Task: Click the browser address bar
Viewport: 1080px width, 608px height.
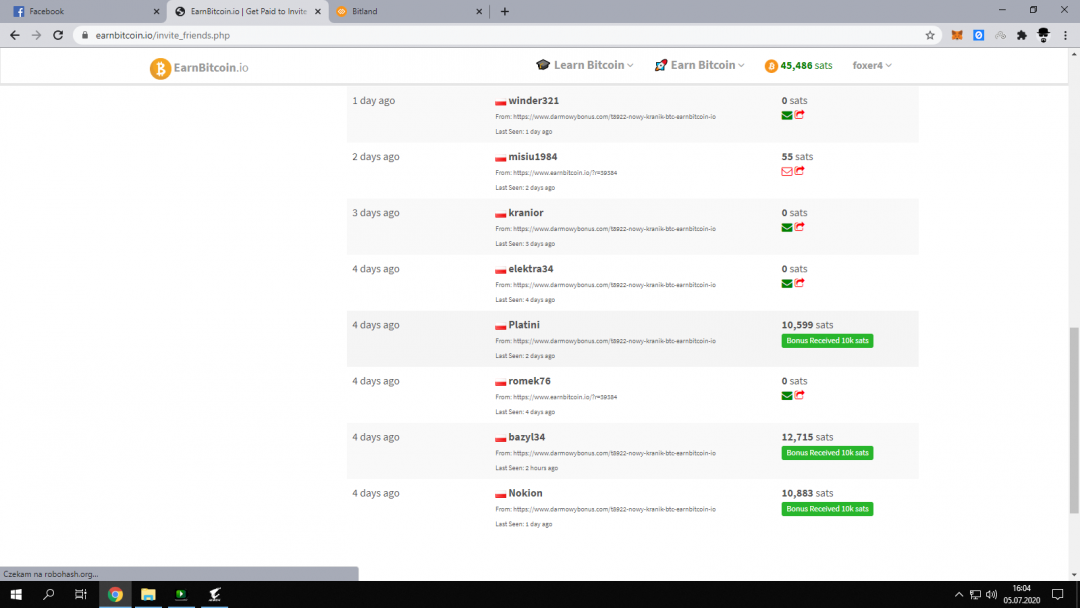Action: tap(500, 35)
